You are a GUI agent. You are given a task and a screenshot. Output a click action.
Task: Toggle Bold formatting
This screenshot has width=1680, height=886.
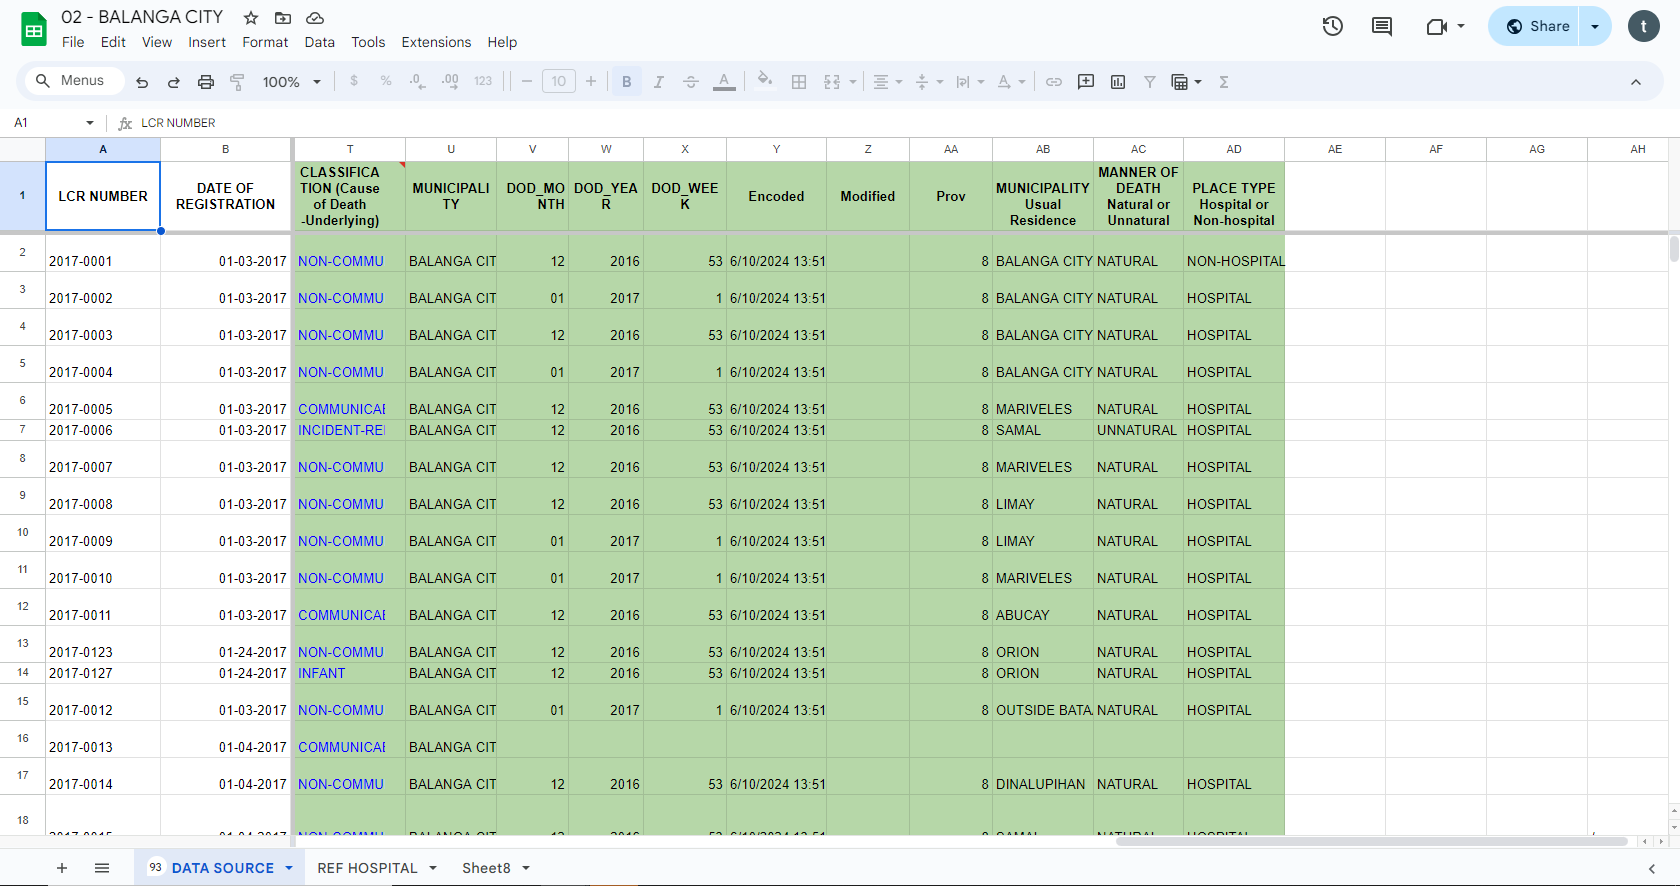(627, 82)
